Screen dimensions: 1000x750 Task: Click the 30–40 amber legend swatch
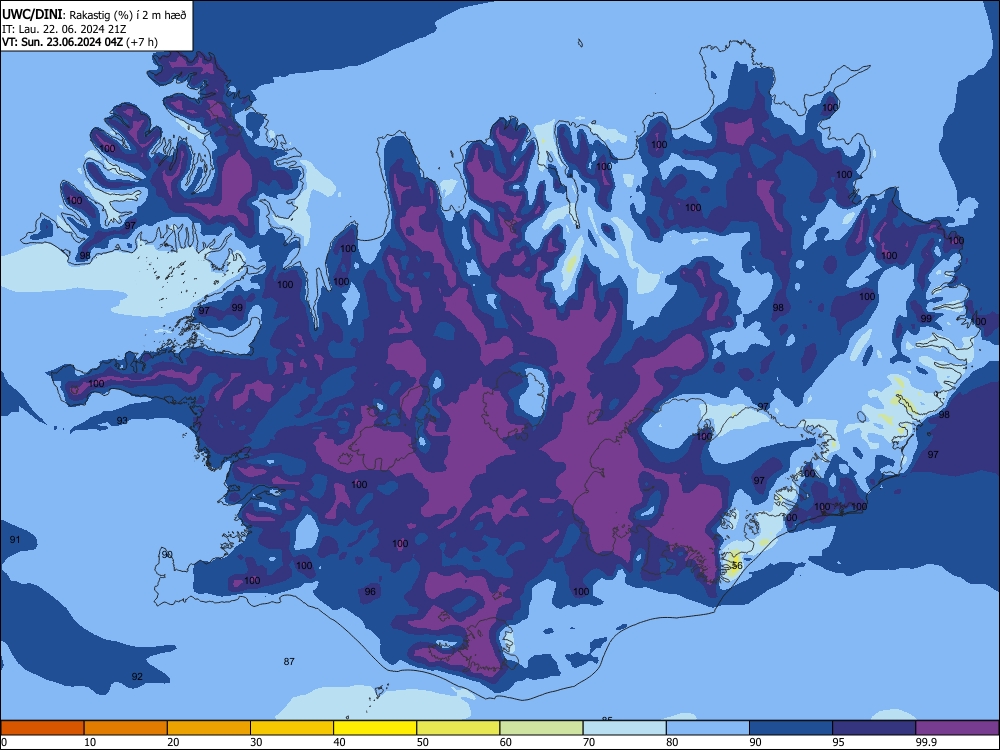click(292, 728)
